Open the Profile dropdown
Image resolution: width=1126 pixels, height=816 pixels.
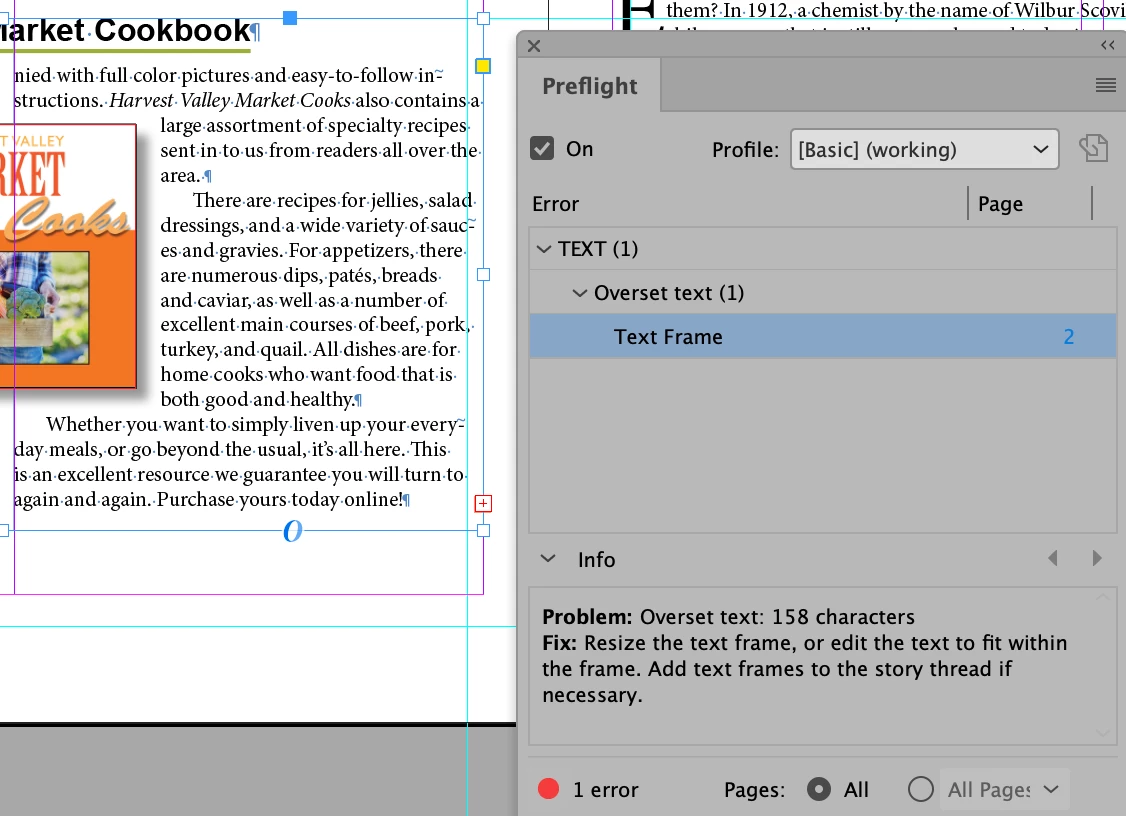click(924, 149)
